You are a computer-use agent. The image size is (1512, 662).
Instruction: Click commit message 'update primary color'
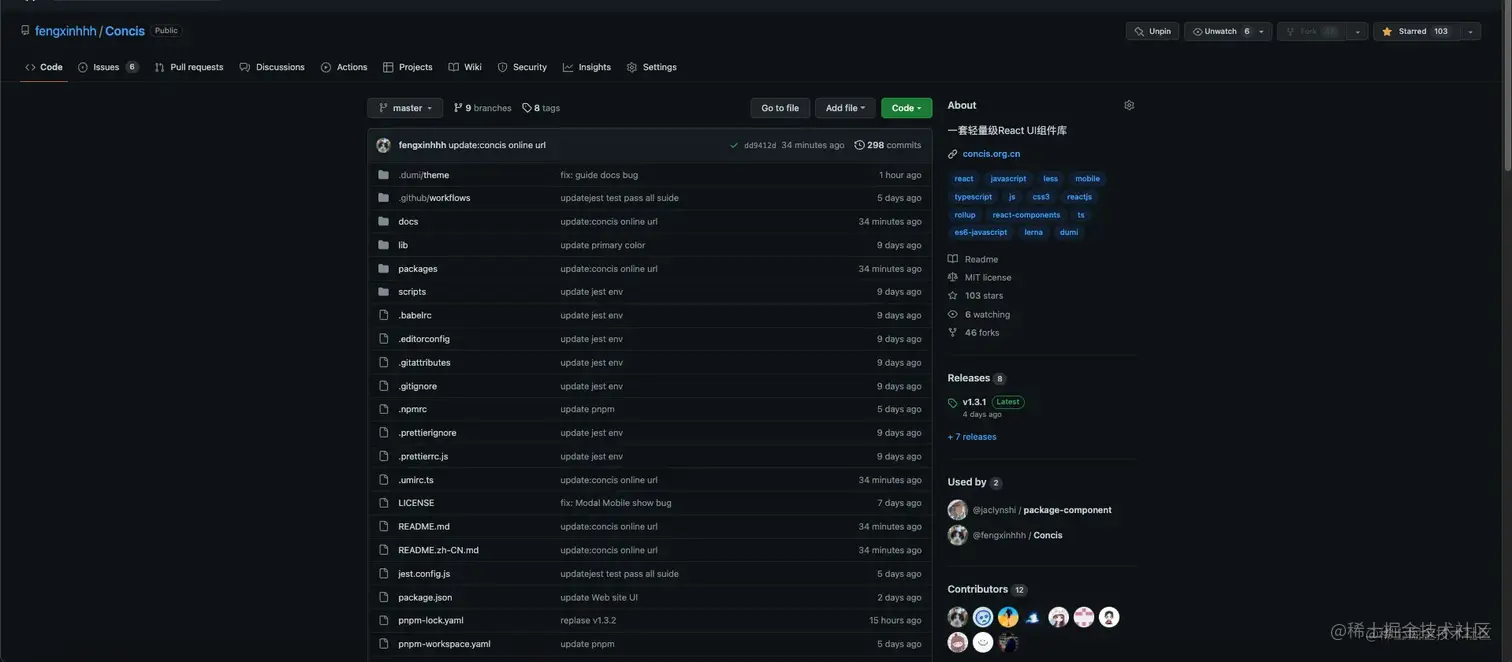(x=603, y=245)
